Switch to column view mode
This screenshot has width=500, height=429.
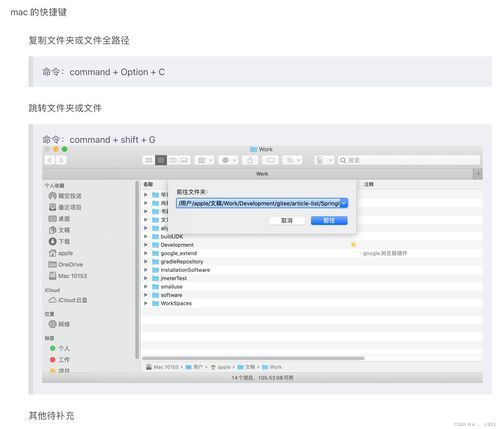tap(172, 160)
